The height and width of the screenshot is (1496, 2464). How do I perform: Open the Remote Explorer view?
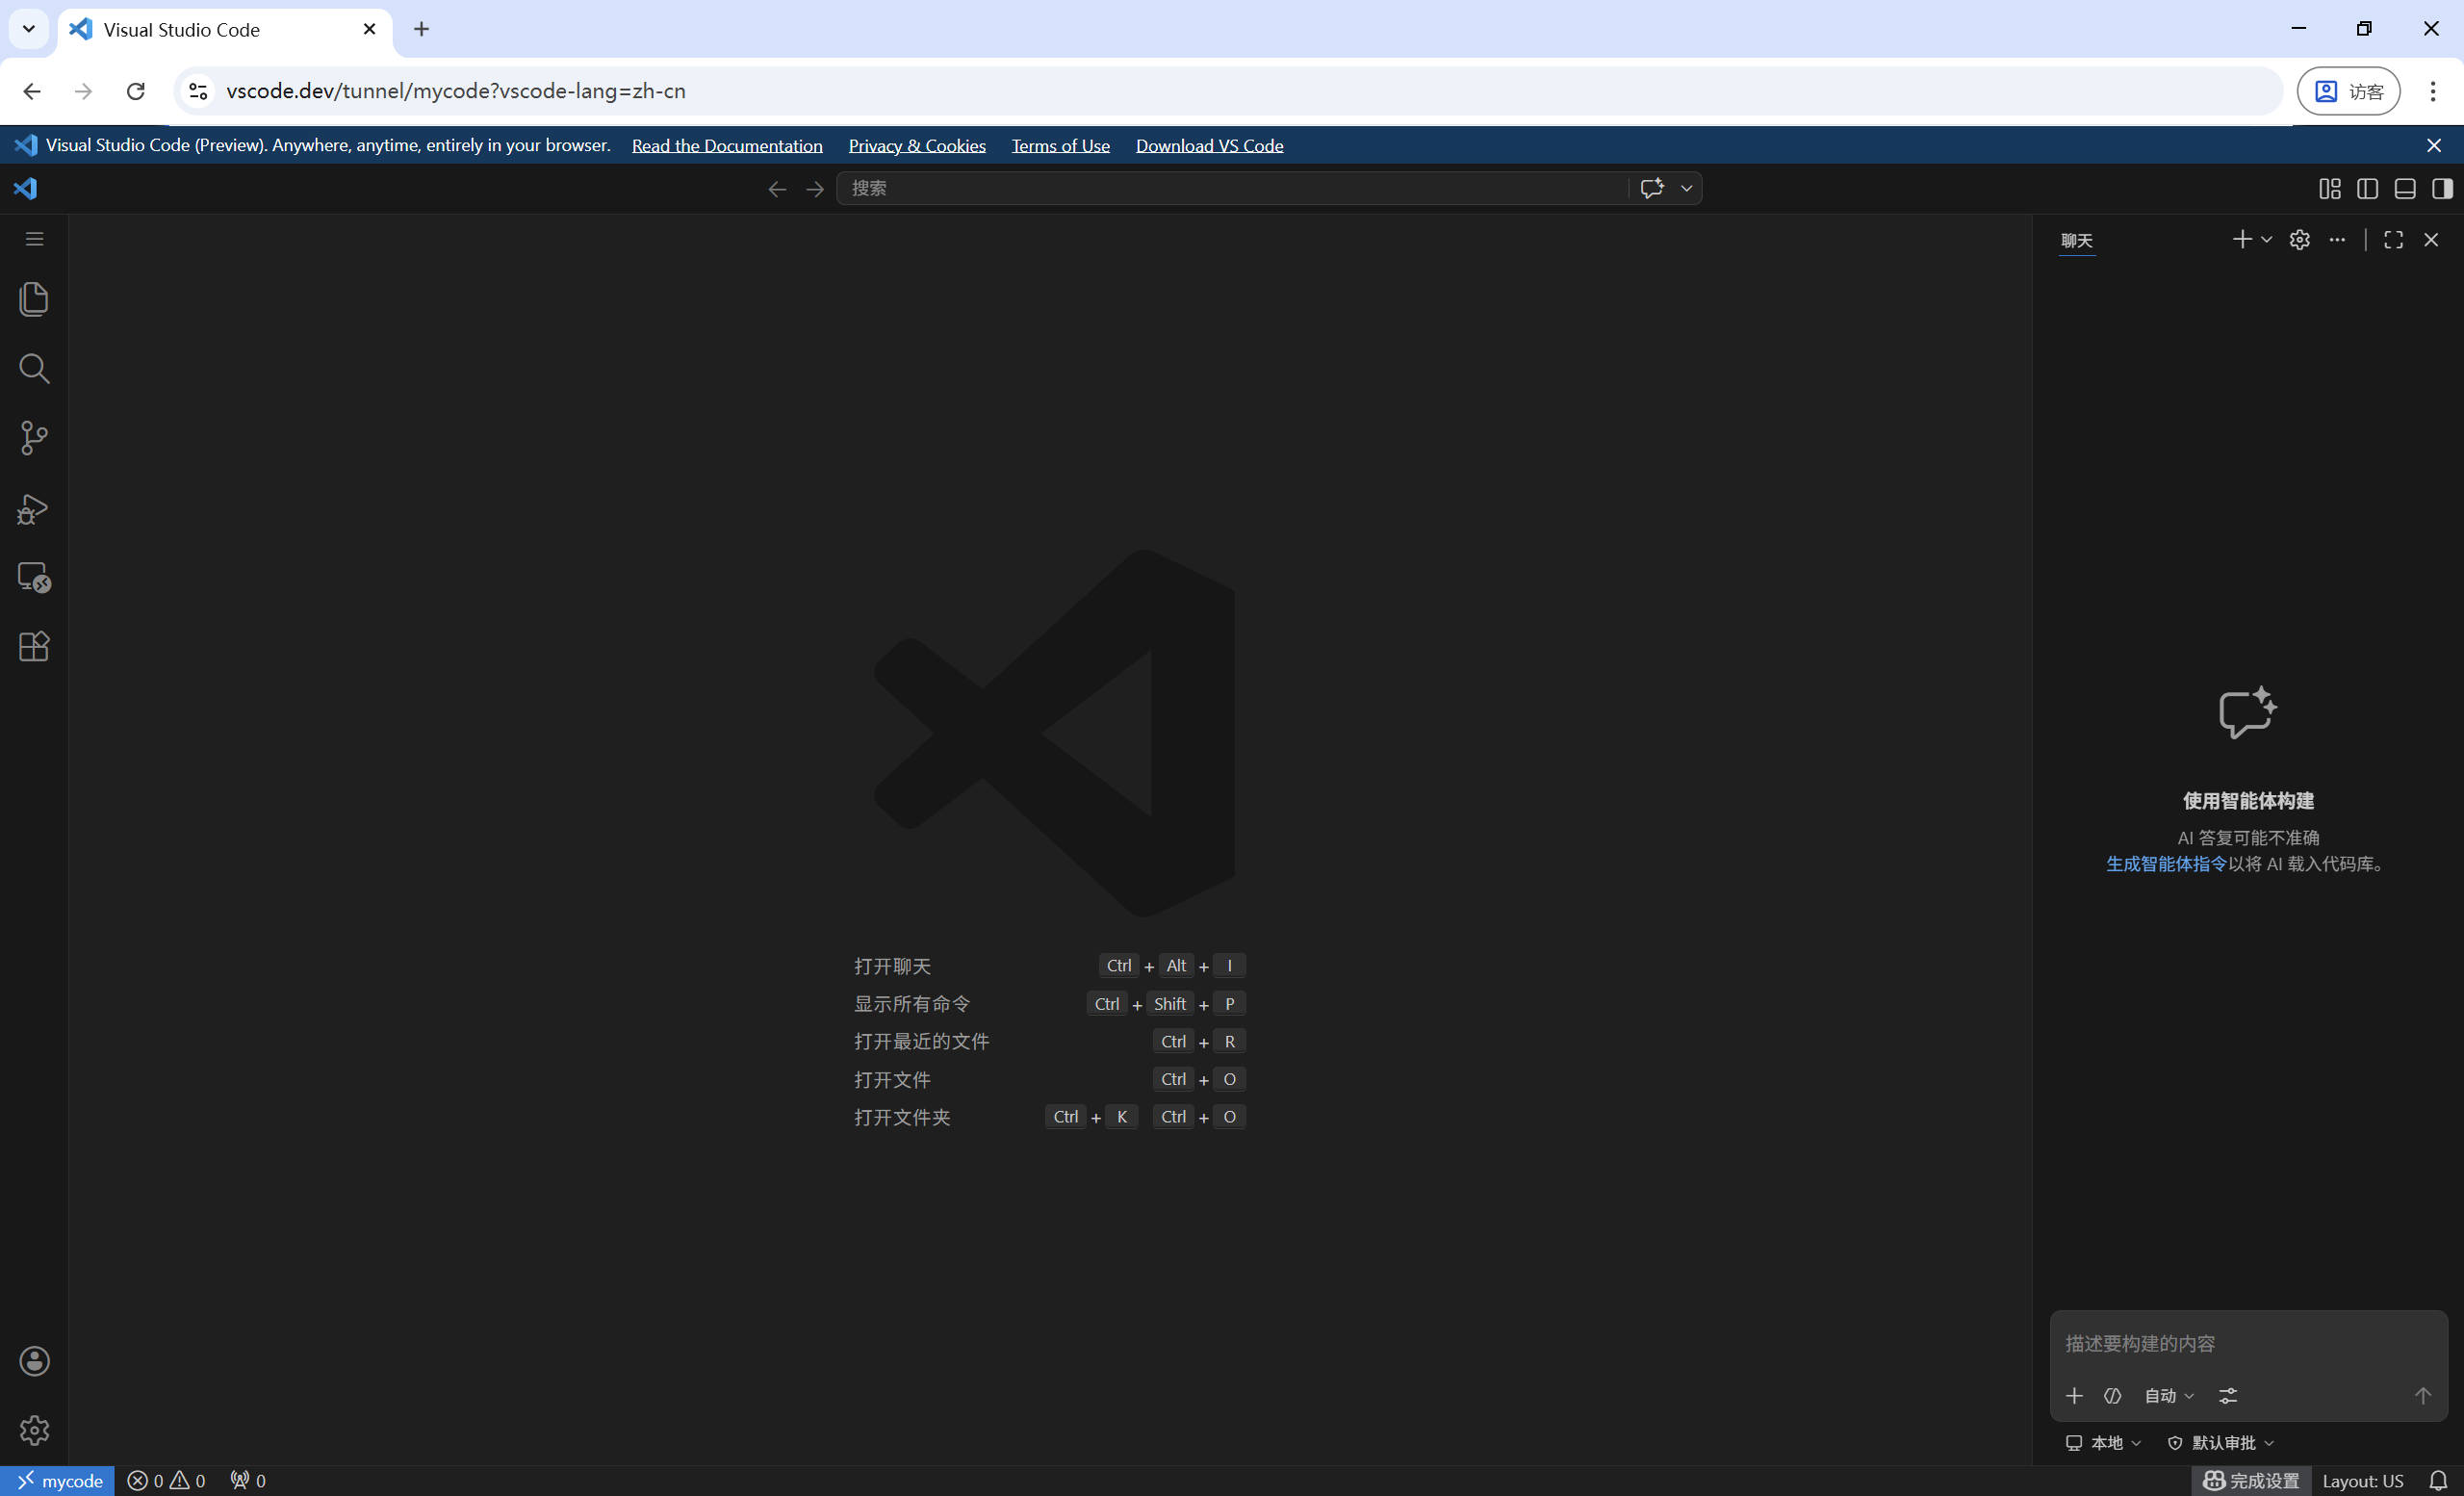34,577
